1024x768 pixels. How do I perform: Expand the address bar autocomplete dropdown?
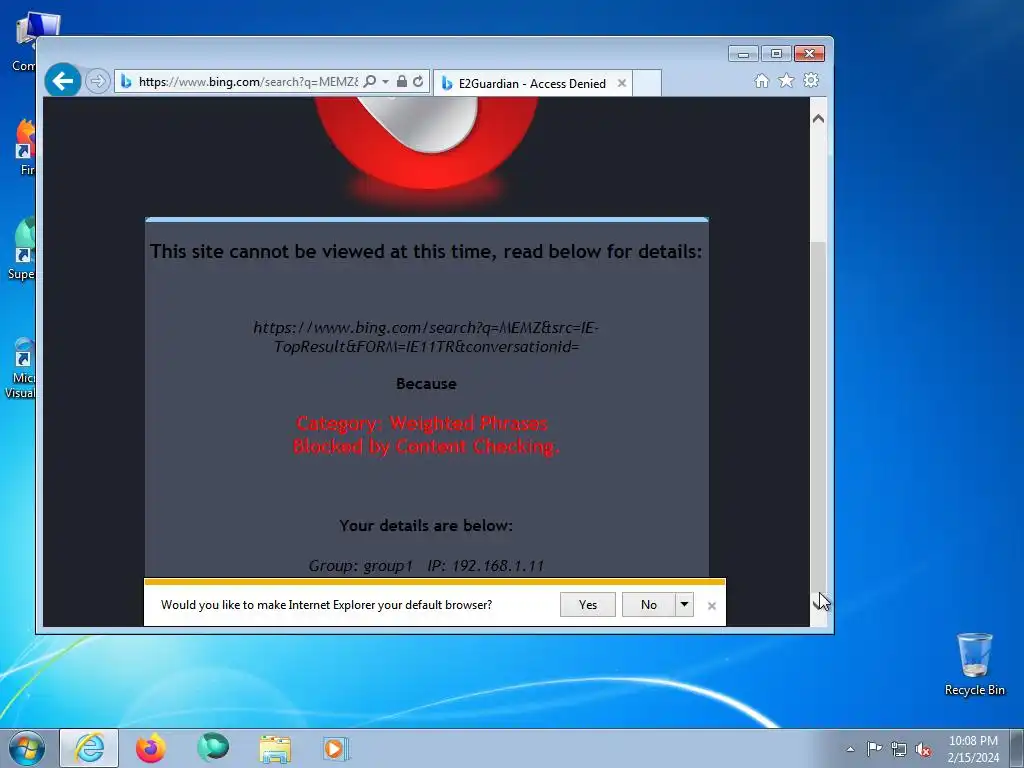pos(385,82)
